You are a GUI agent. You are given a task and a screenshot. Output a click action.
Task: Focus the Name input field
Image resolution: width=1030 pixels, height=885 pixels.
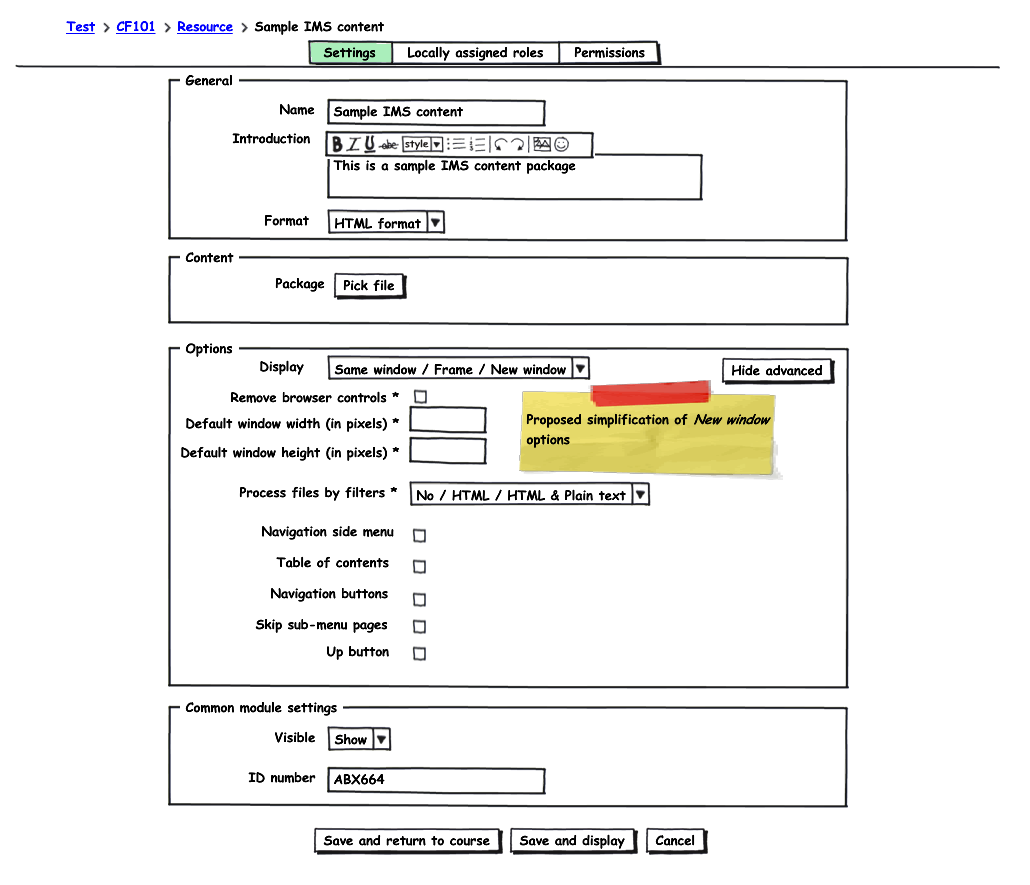pos(436,112)
